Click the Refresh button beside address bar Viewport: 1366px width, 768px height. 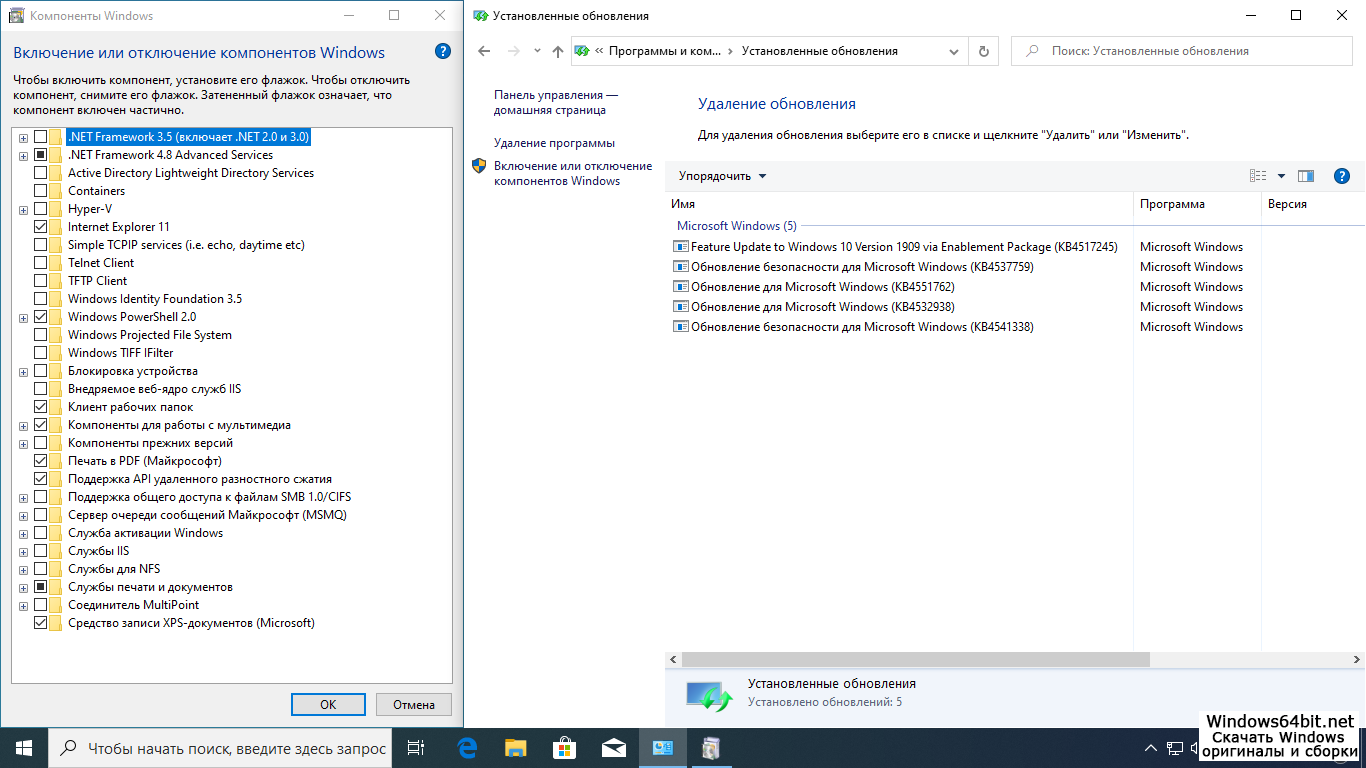tap(984, 51)
